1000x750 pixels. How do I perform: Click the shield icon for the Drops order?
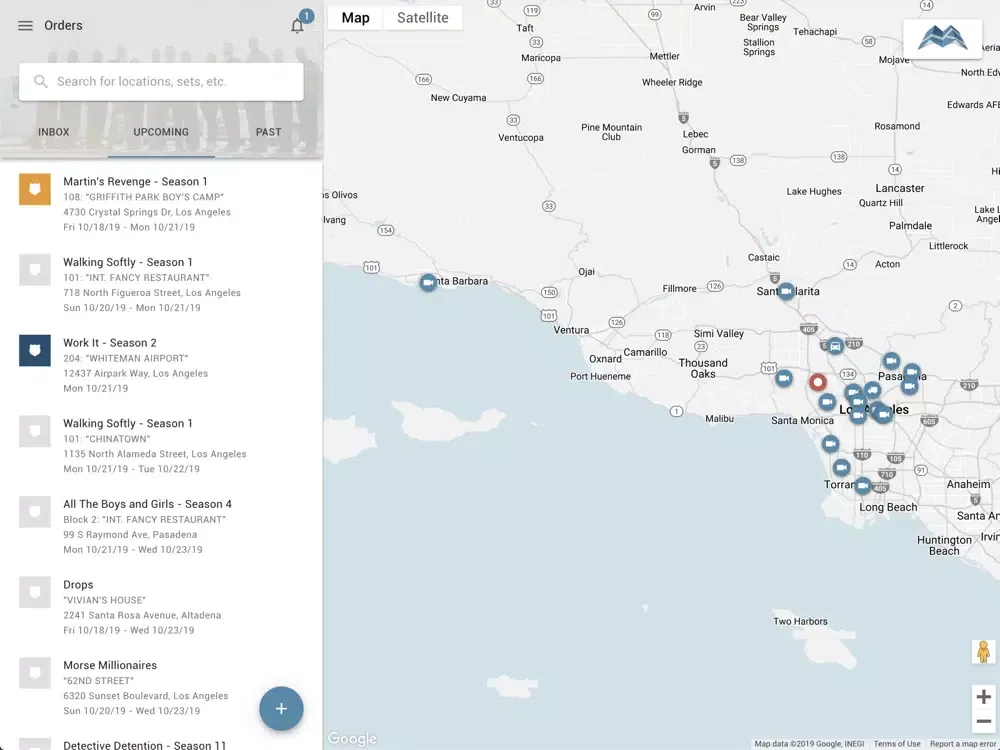(35, 592)
